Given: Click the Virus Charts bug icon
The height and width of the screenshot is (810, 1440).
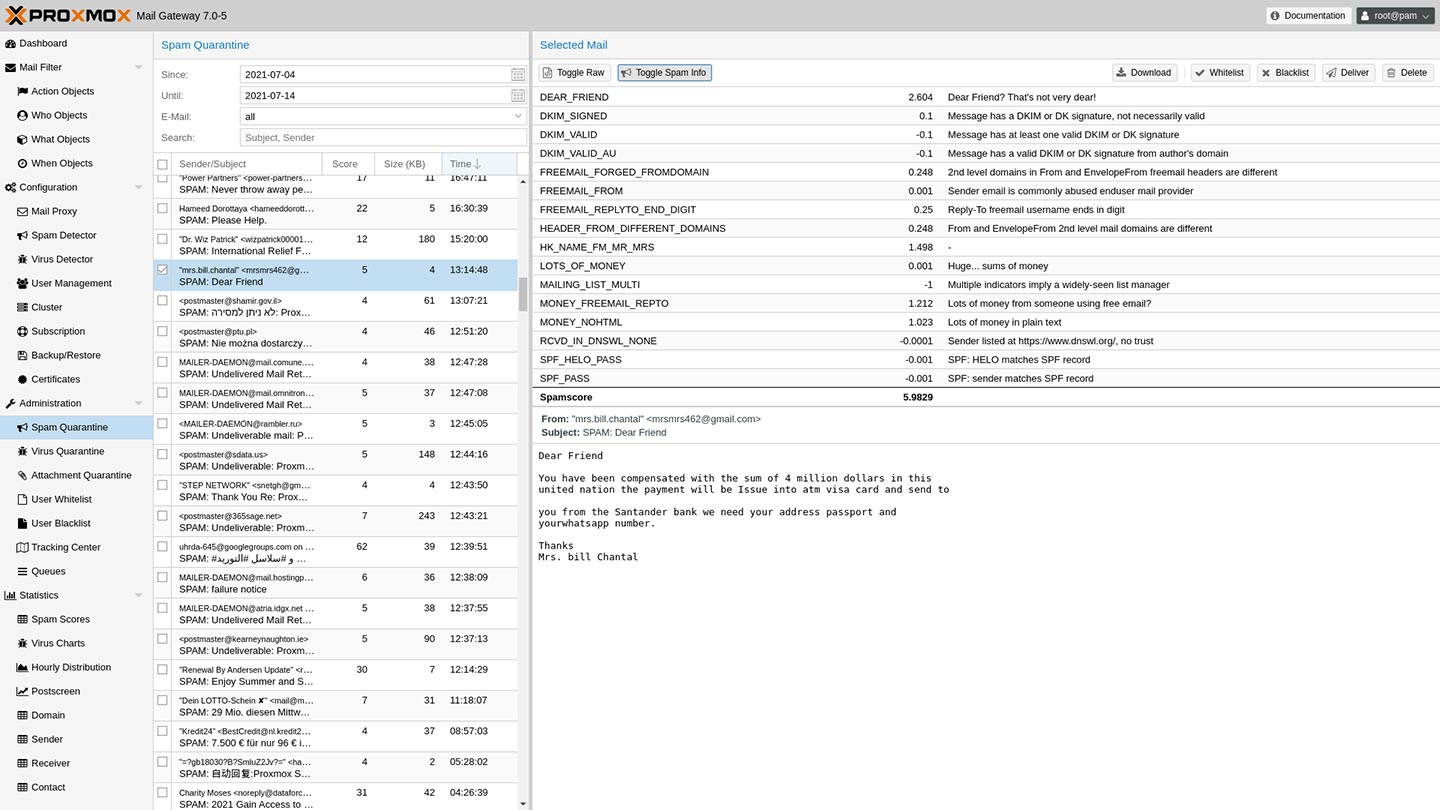Looking at the screenshot, I should click(22, 643).
